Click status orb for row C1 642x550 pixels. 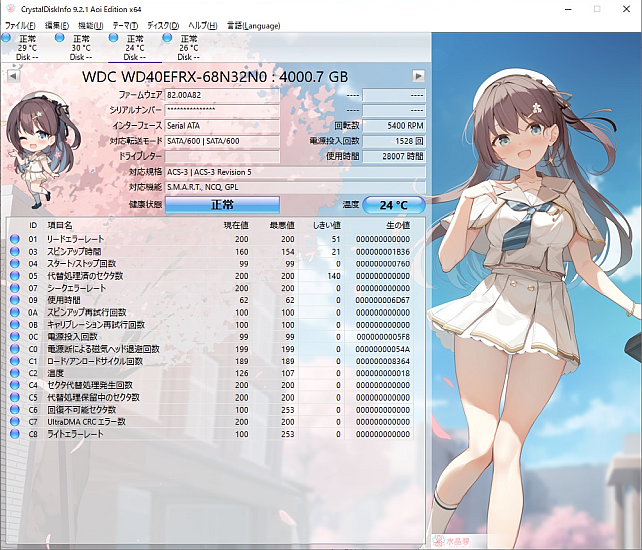tap(15, 361)
